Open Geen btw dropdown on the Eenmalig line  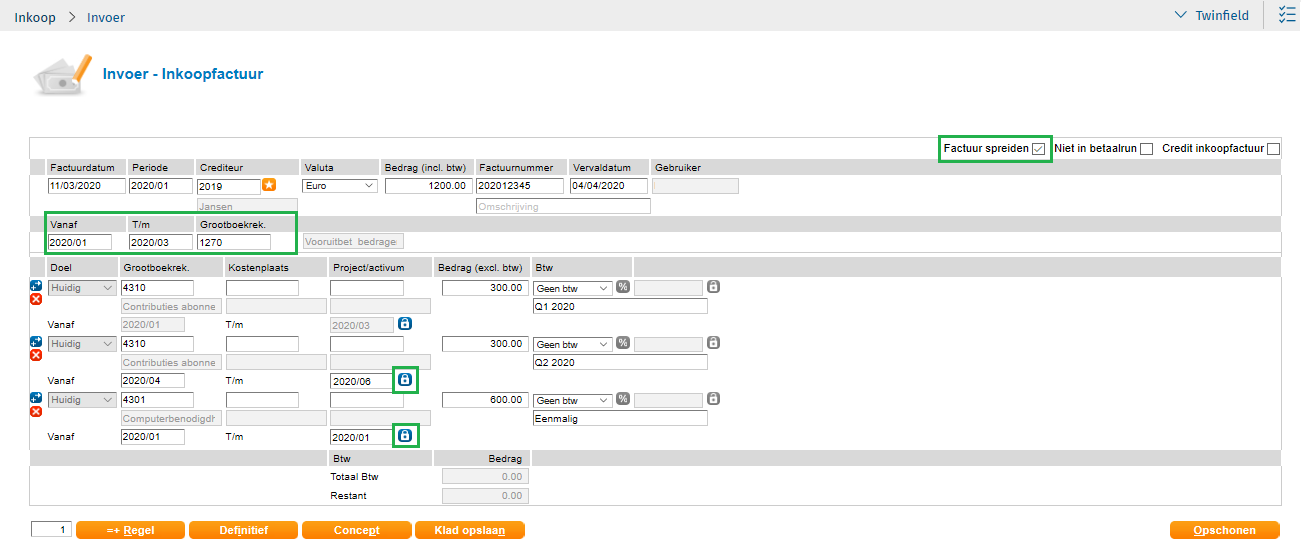point(572,400)
